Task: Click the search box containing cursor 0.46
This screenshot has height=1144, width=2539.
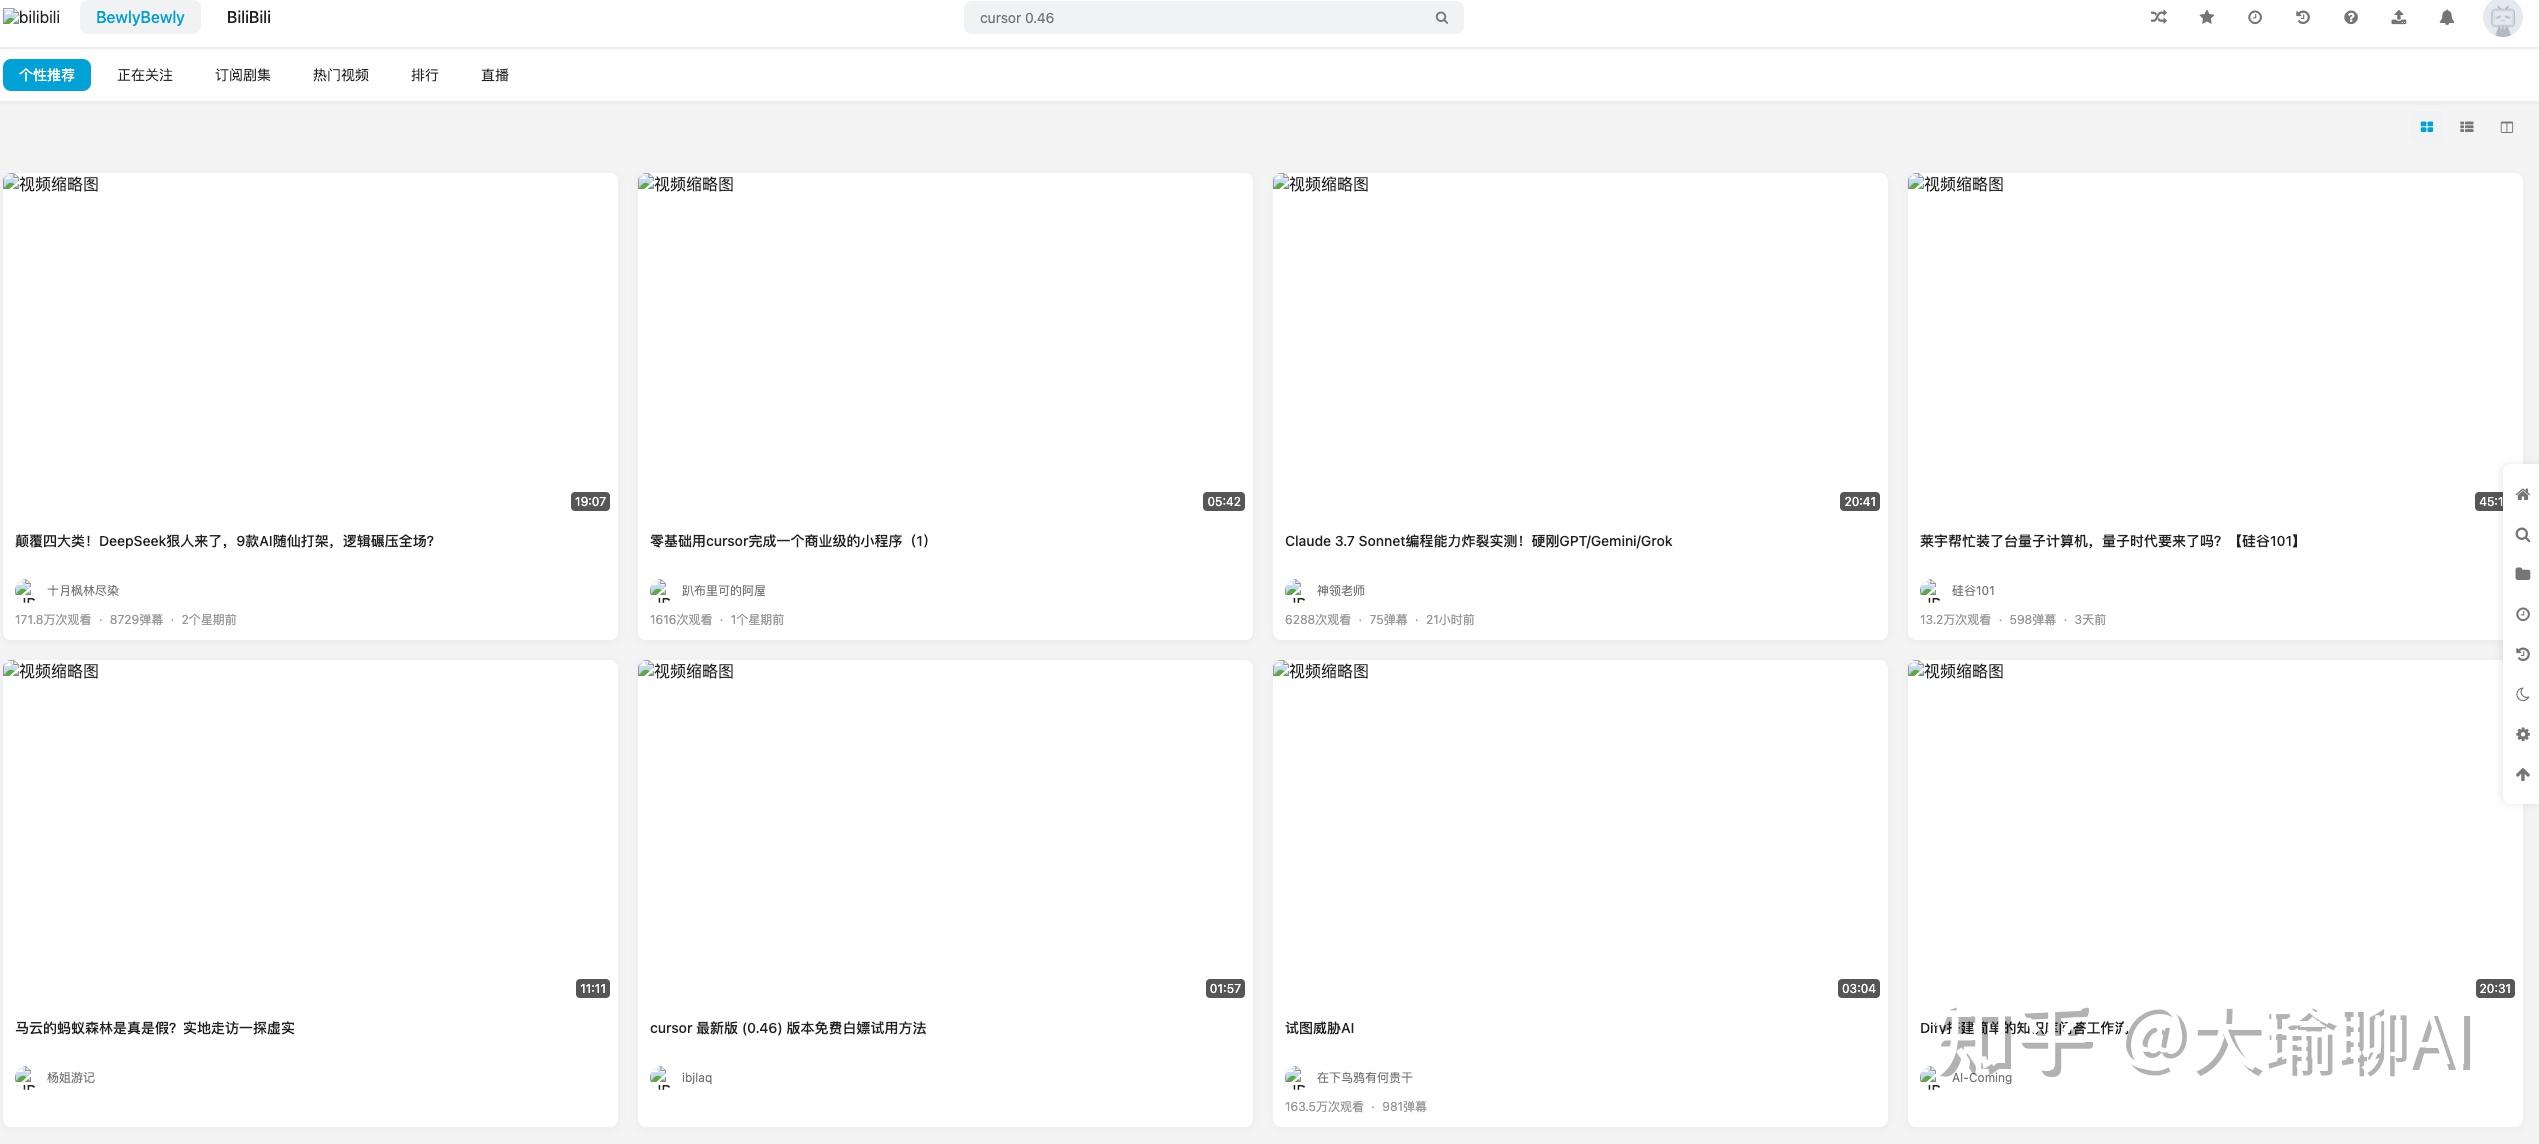Action: [1200, 18]
